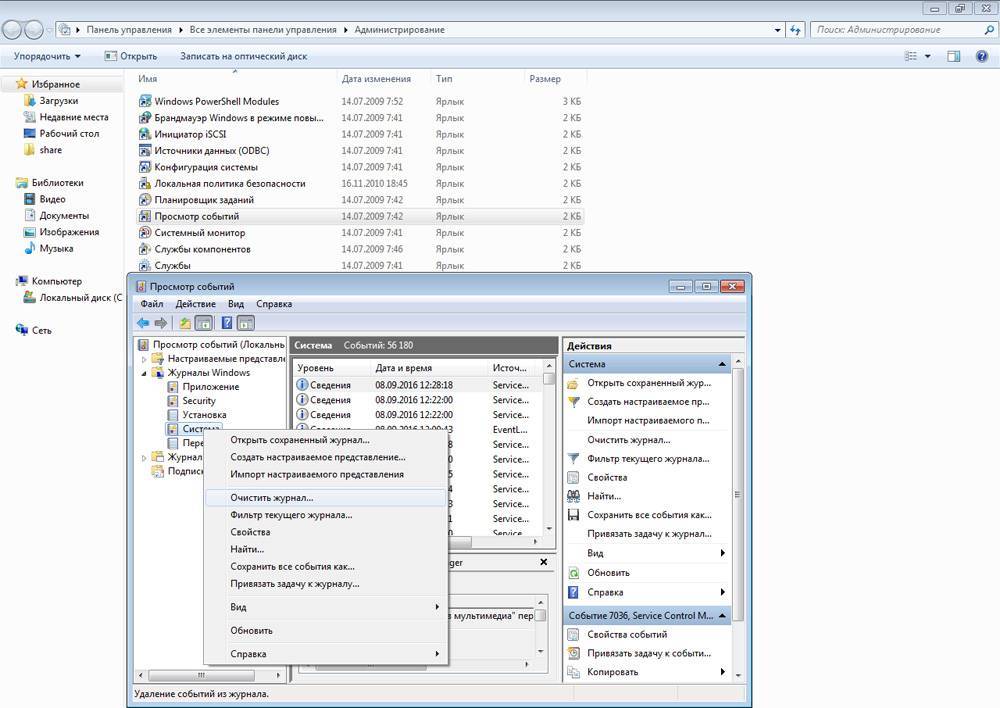Click the Security log icon in tree
The image size is (1000, 708).
pos(173,401)
